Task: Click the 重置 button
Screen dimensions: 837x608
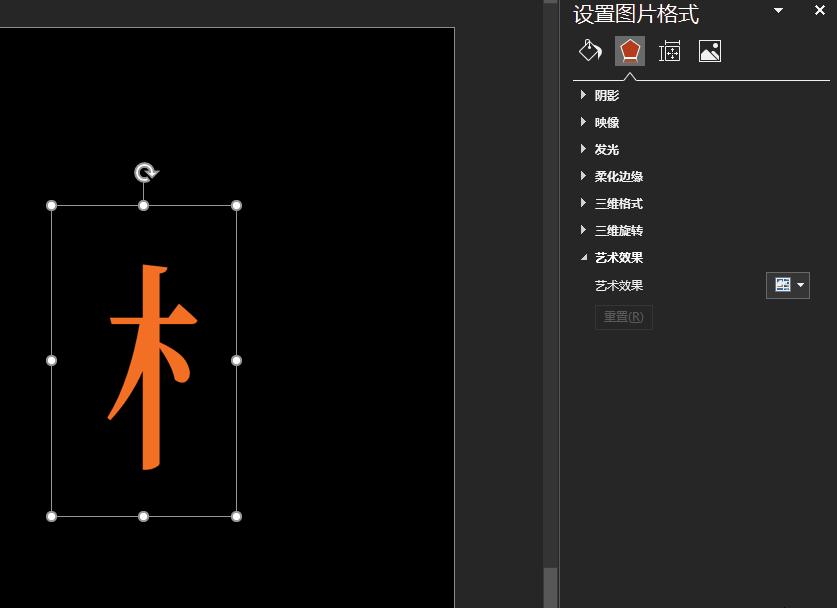Action: click(623, 316)
